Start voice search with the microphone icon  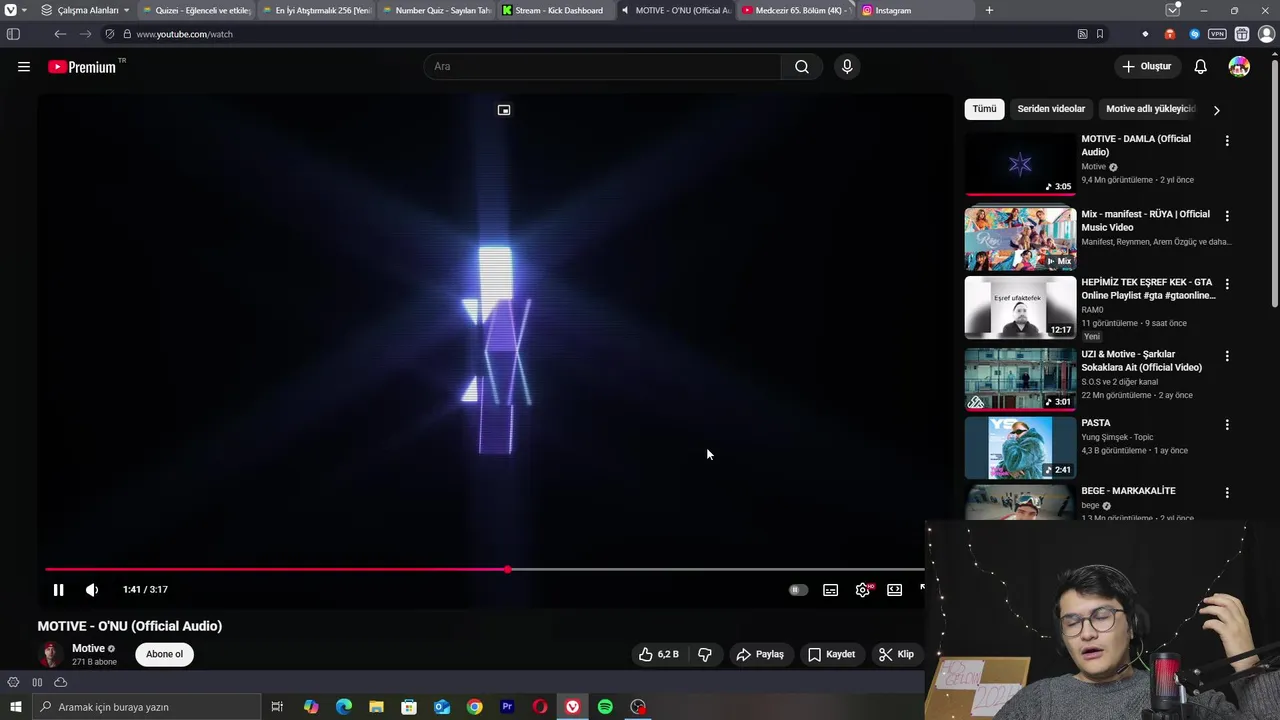pyautogui.click(x=847, y=67)
